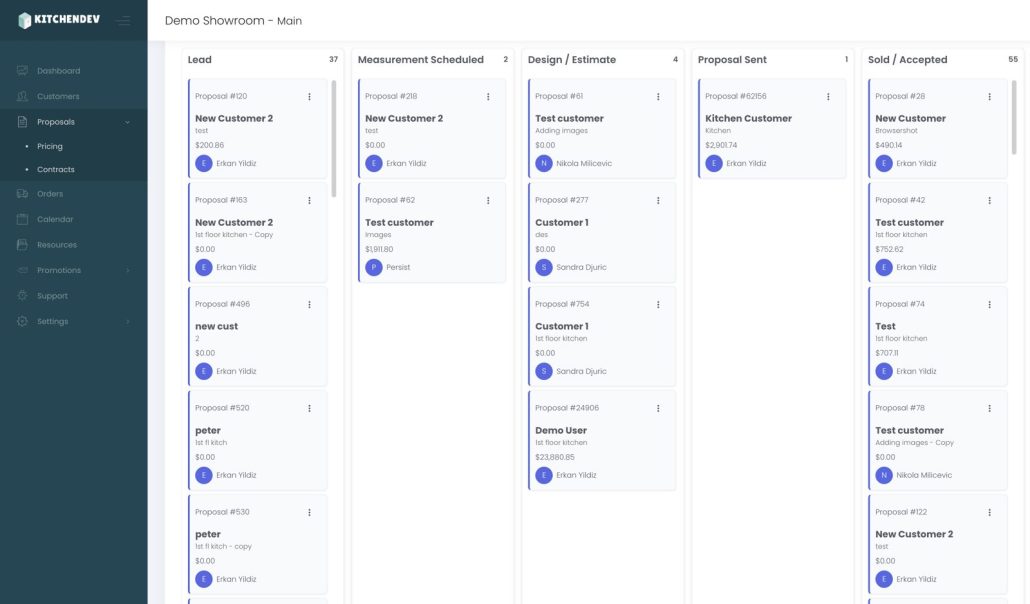Expand the Settings submenu arrow

point(127,321)
